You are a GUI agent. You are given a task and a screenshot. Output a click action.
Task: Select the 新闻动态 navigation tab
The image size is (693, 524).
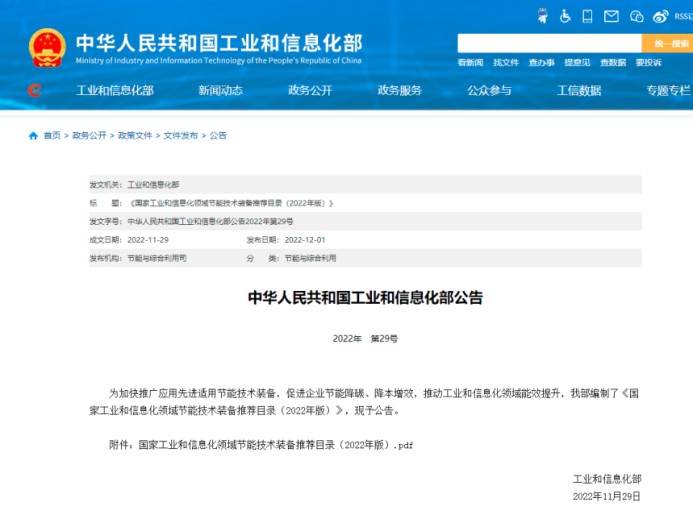click(220, 90)
